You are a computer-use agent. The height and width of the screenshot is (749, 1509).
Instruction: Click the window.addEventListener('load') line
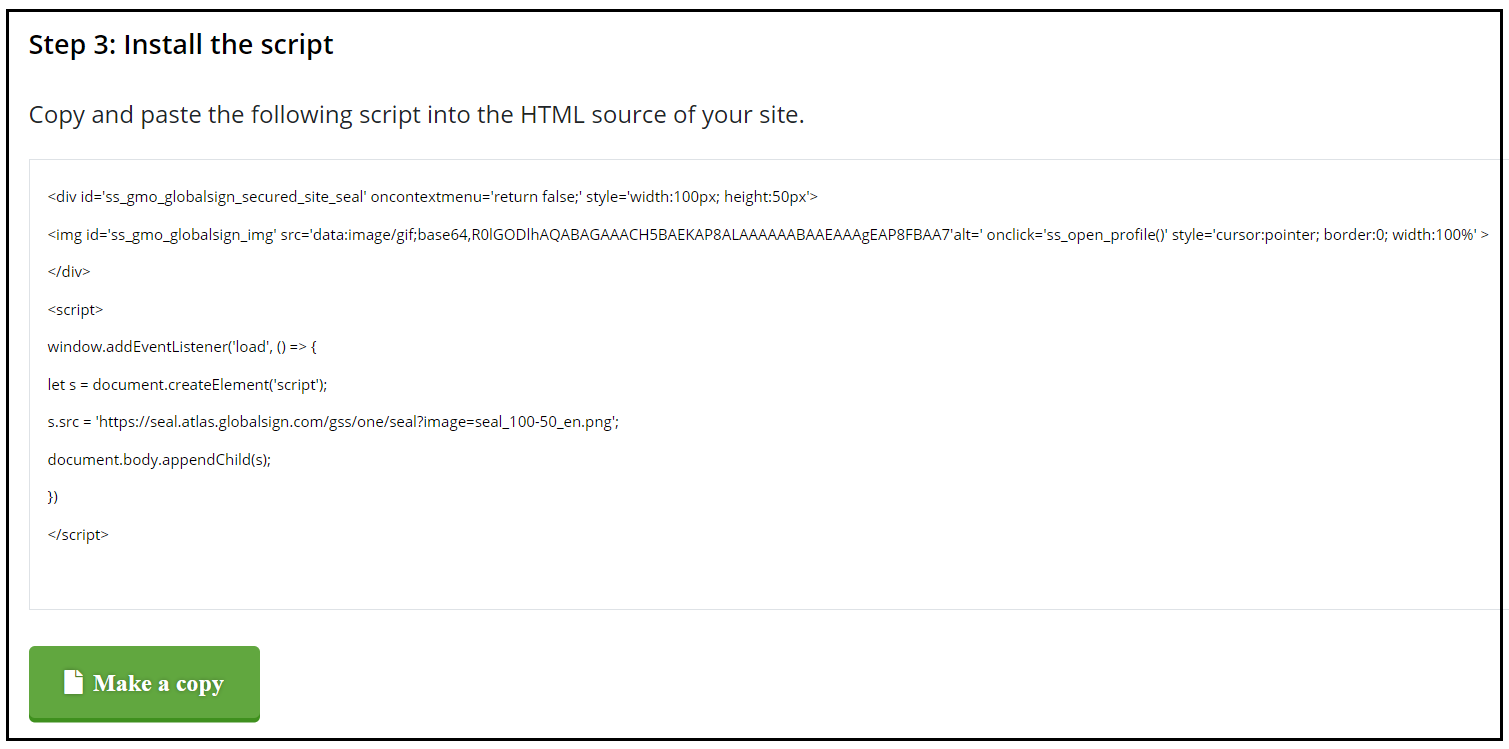coord(182,347)
